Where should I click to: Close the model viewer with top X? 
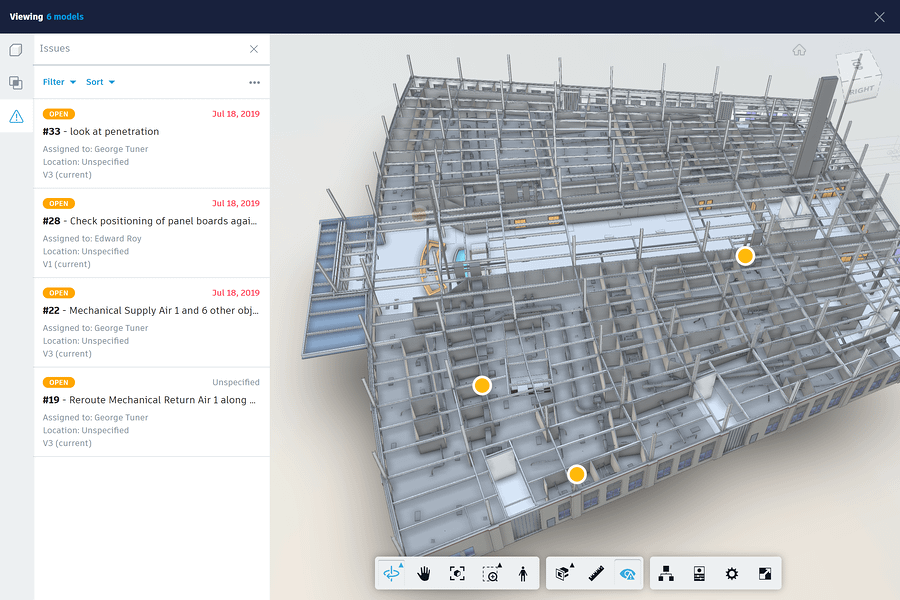pos(879,17)
